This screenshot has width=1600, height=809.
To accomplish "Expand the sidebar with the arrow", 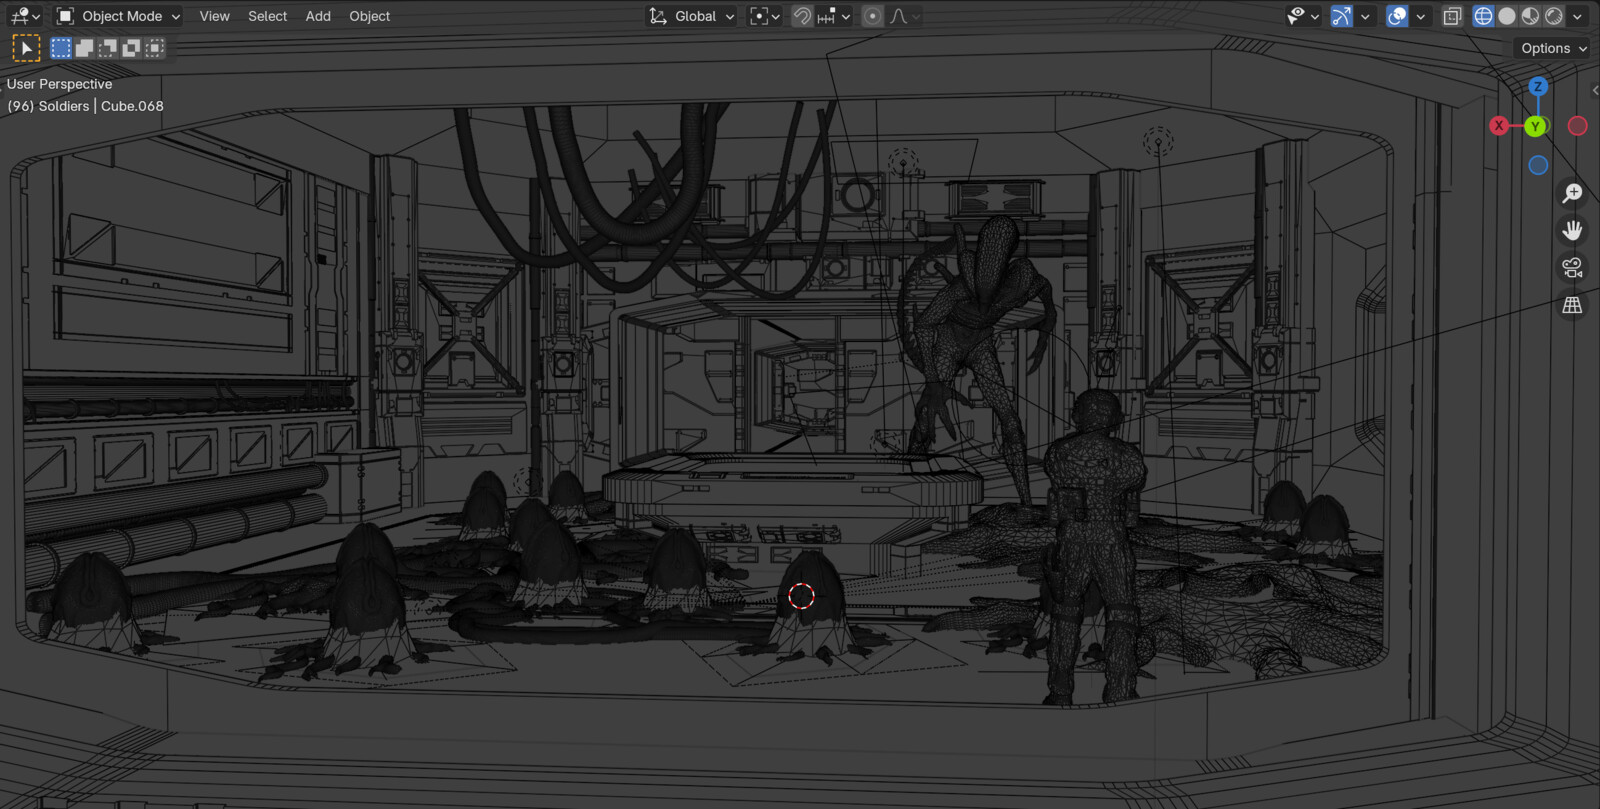I will pyautogui.click(x=1594, y=90).
